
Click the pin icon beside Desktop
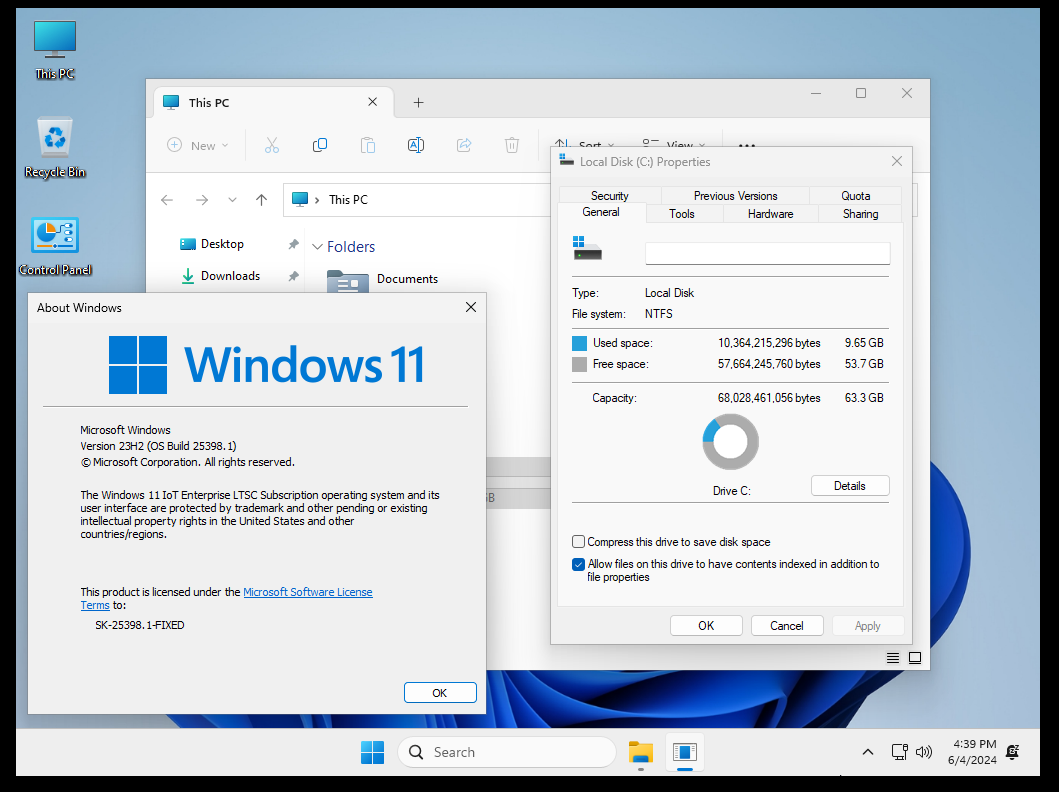[293, 244]
